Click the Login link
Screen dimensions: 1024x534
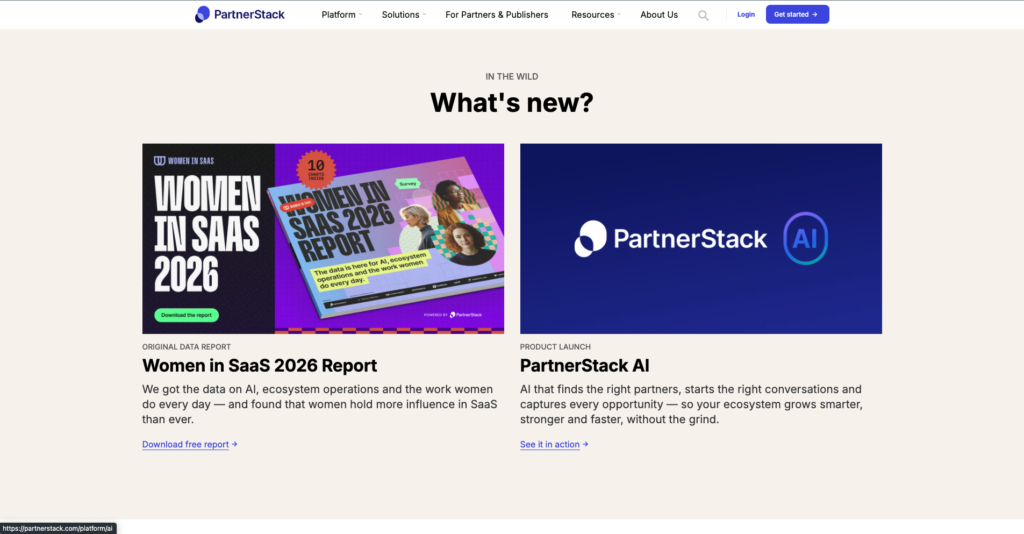746,14
